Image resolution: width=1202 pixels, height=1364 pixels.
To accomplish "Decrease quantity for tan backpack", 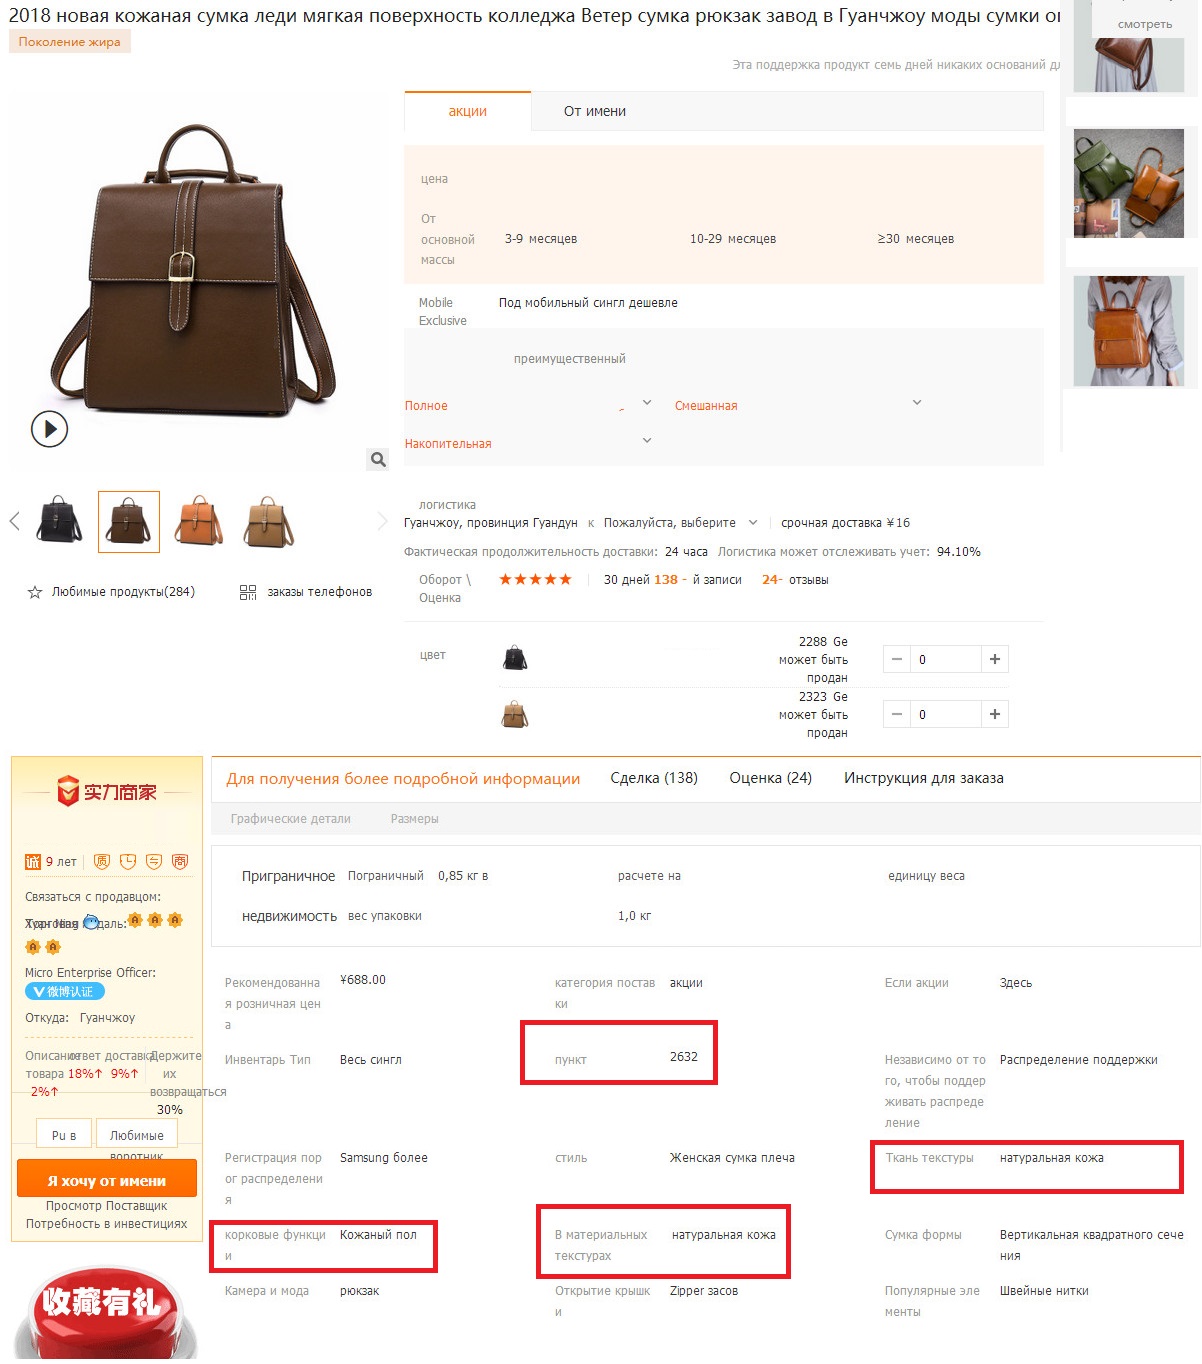I will click(897, 714).
